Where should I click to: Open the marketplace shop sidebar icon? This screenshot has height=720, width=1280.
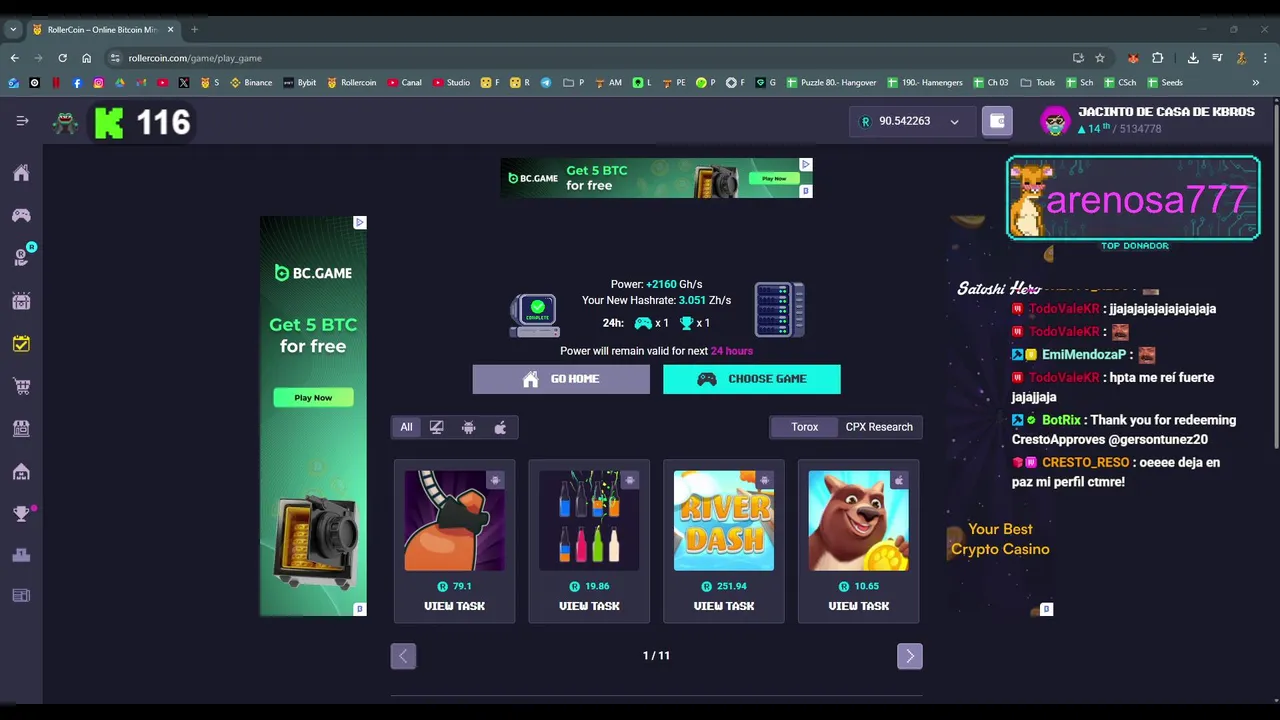[21, 428]
